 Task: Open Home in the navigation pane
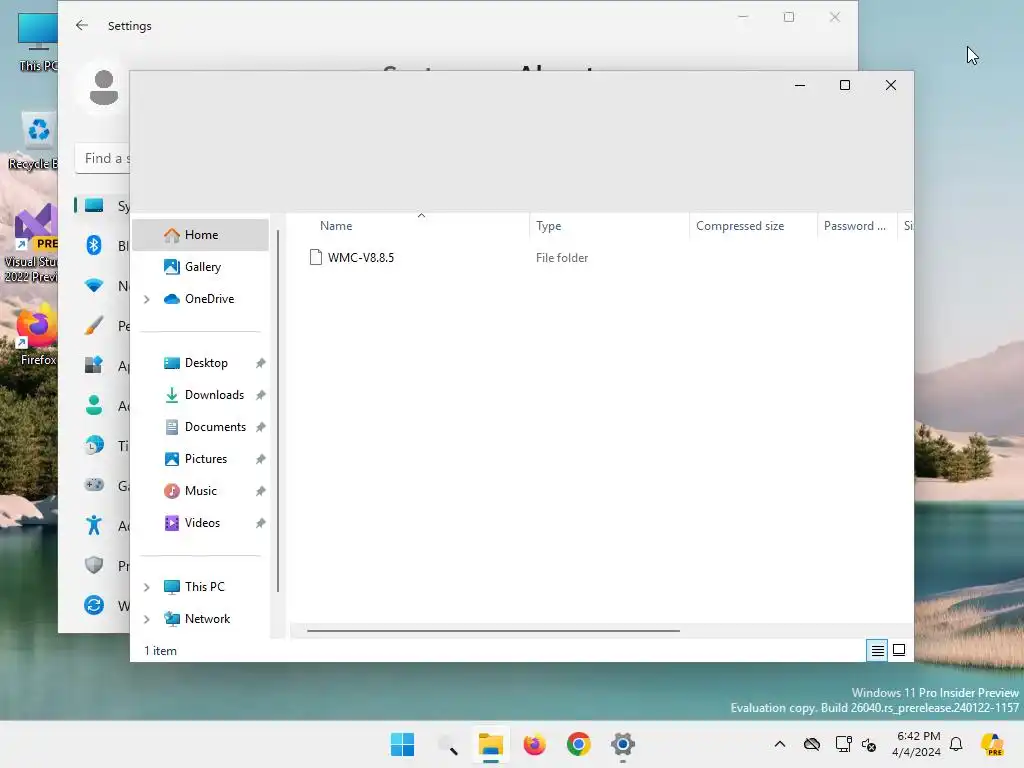click(200, 235)
